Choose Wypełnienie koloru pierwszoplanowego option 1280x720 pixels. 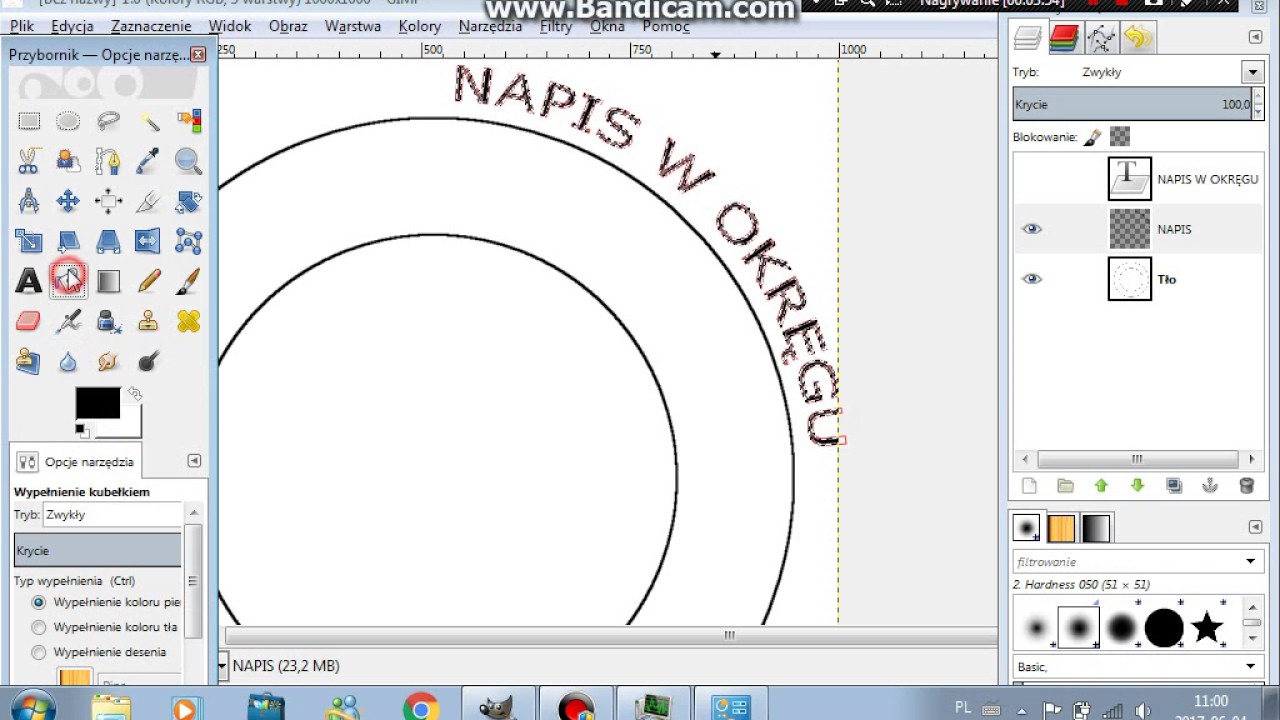coord(39,602)
